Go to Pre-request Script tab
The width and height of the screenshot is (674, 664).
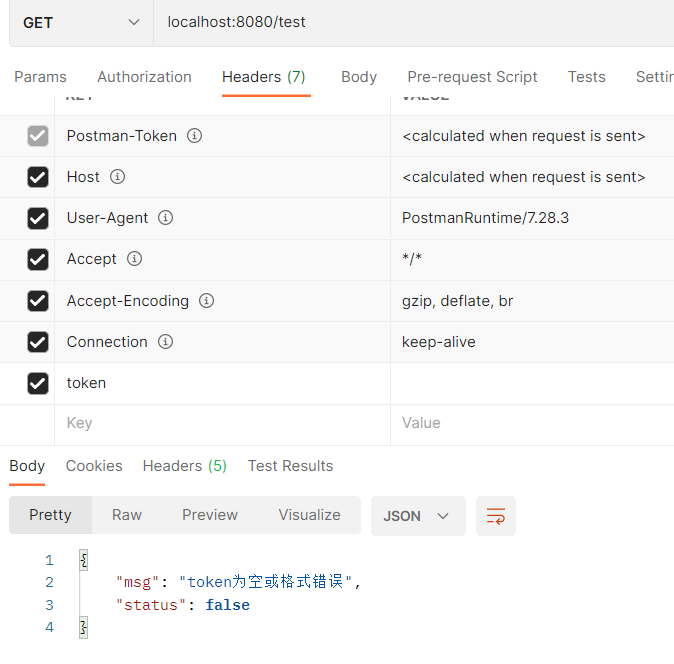[472, 77]
